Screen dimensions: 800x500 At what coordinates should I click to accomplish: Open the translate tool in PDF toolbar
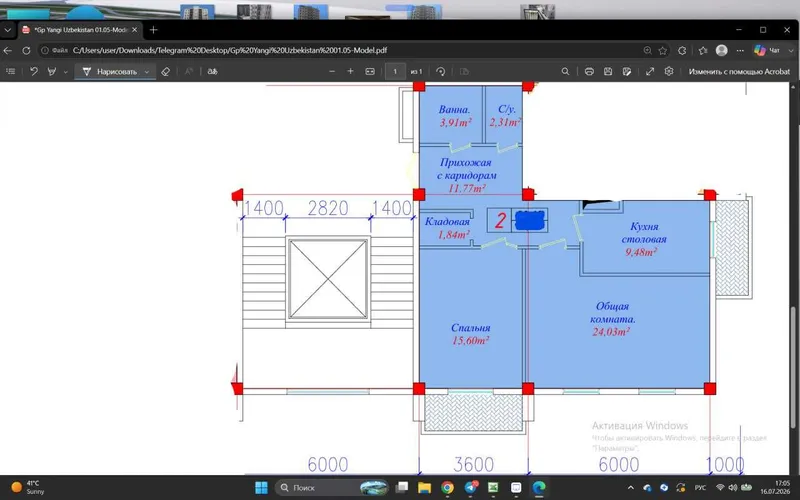[213, 72]
